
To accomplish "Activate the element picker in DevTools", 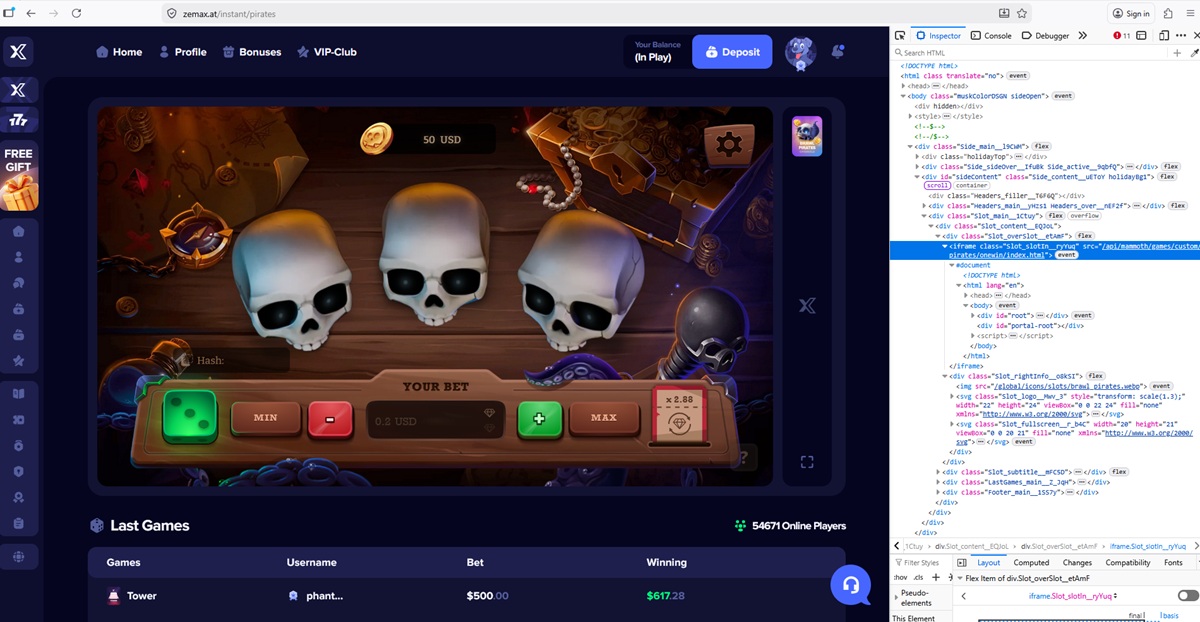I will [x=900, y=35].
